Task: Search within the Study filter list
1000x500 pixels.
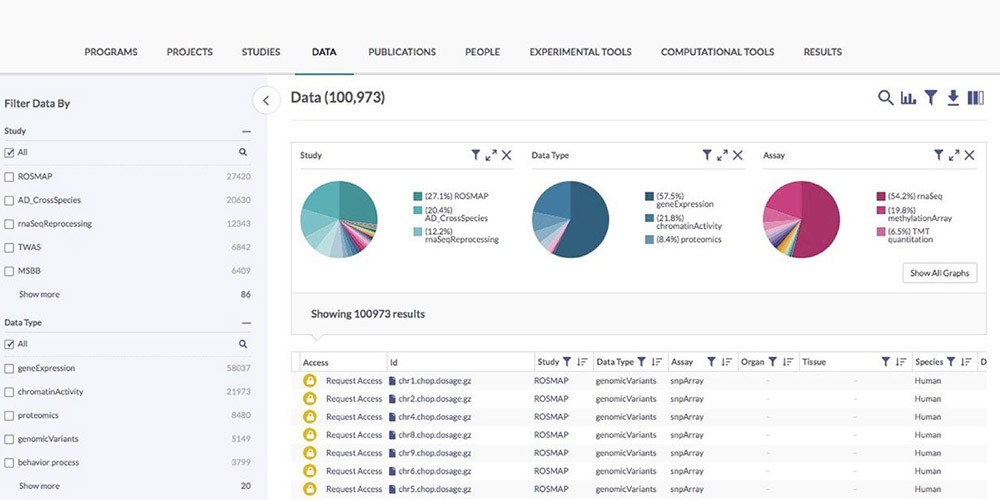Action: point(243,152)
